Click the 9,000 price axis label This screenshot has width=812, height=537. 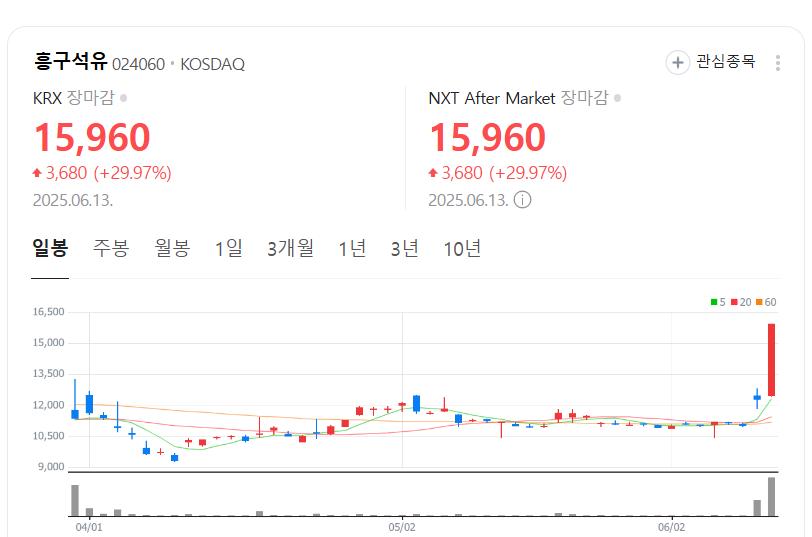coord(51,467)
